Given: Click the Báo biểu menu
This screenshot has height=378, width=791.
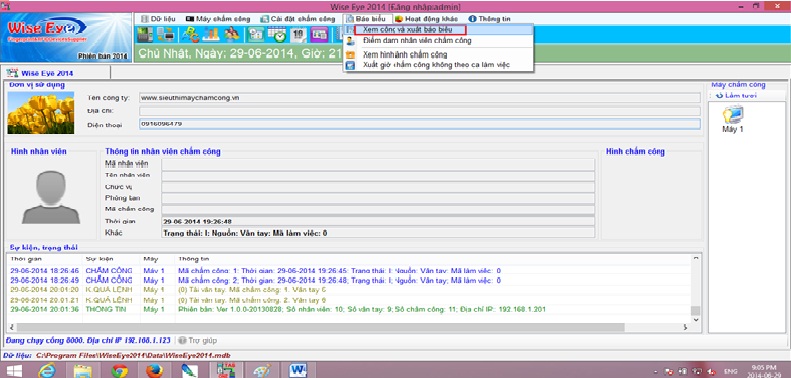Looking at the screenshot, I should (x=366, y=19).
